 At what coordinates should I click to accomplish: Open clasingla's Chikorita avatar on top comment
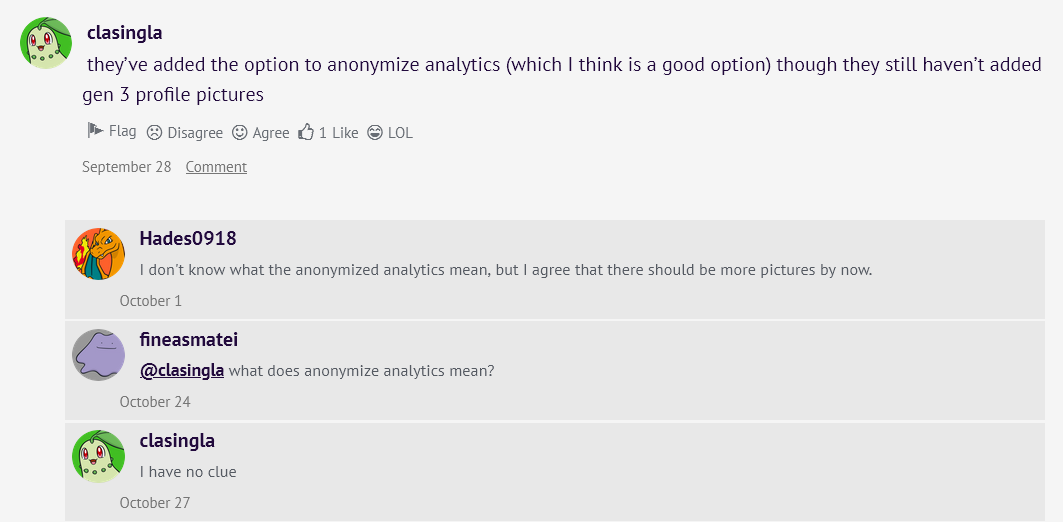46,43
